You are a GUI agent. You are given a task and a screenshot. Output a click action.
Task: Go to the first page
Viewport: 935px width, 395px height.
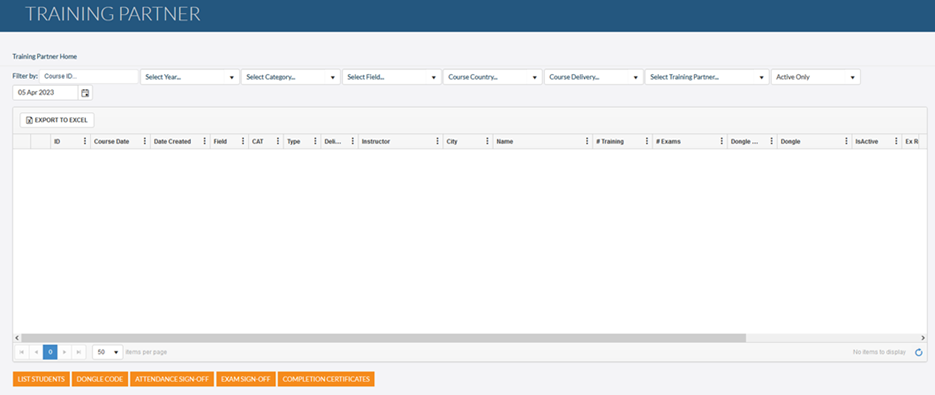22,352
